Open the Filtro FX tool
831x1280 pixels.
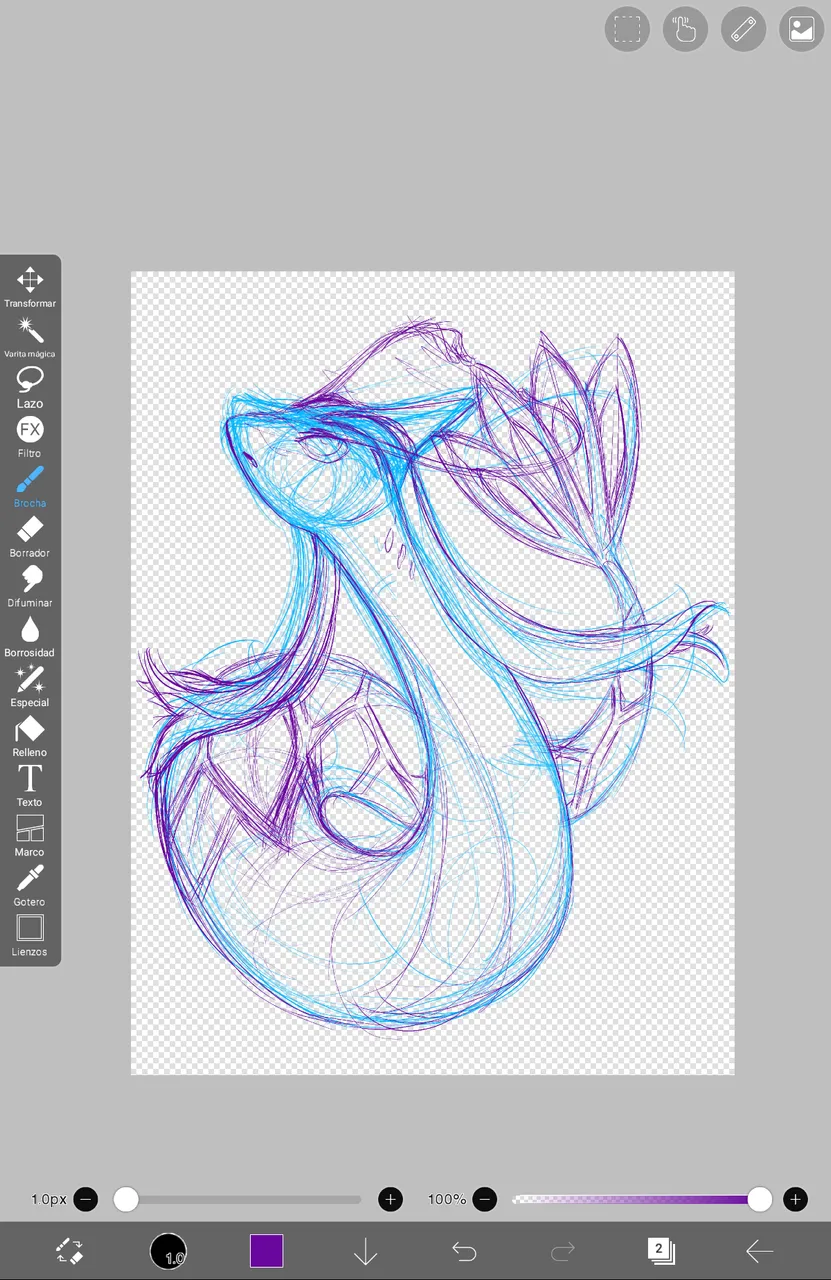click(x=30, y=436)
